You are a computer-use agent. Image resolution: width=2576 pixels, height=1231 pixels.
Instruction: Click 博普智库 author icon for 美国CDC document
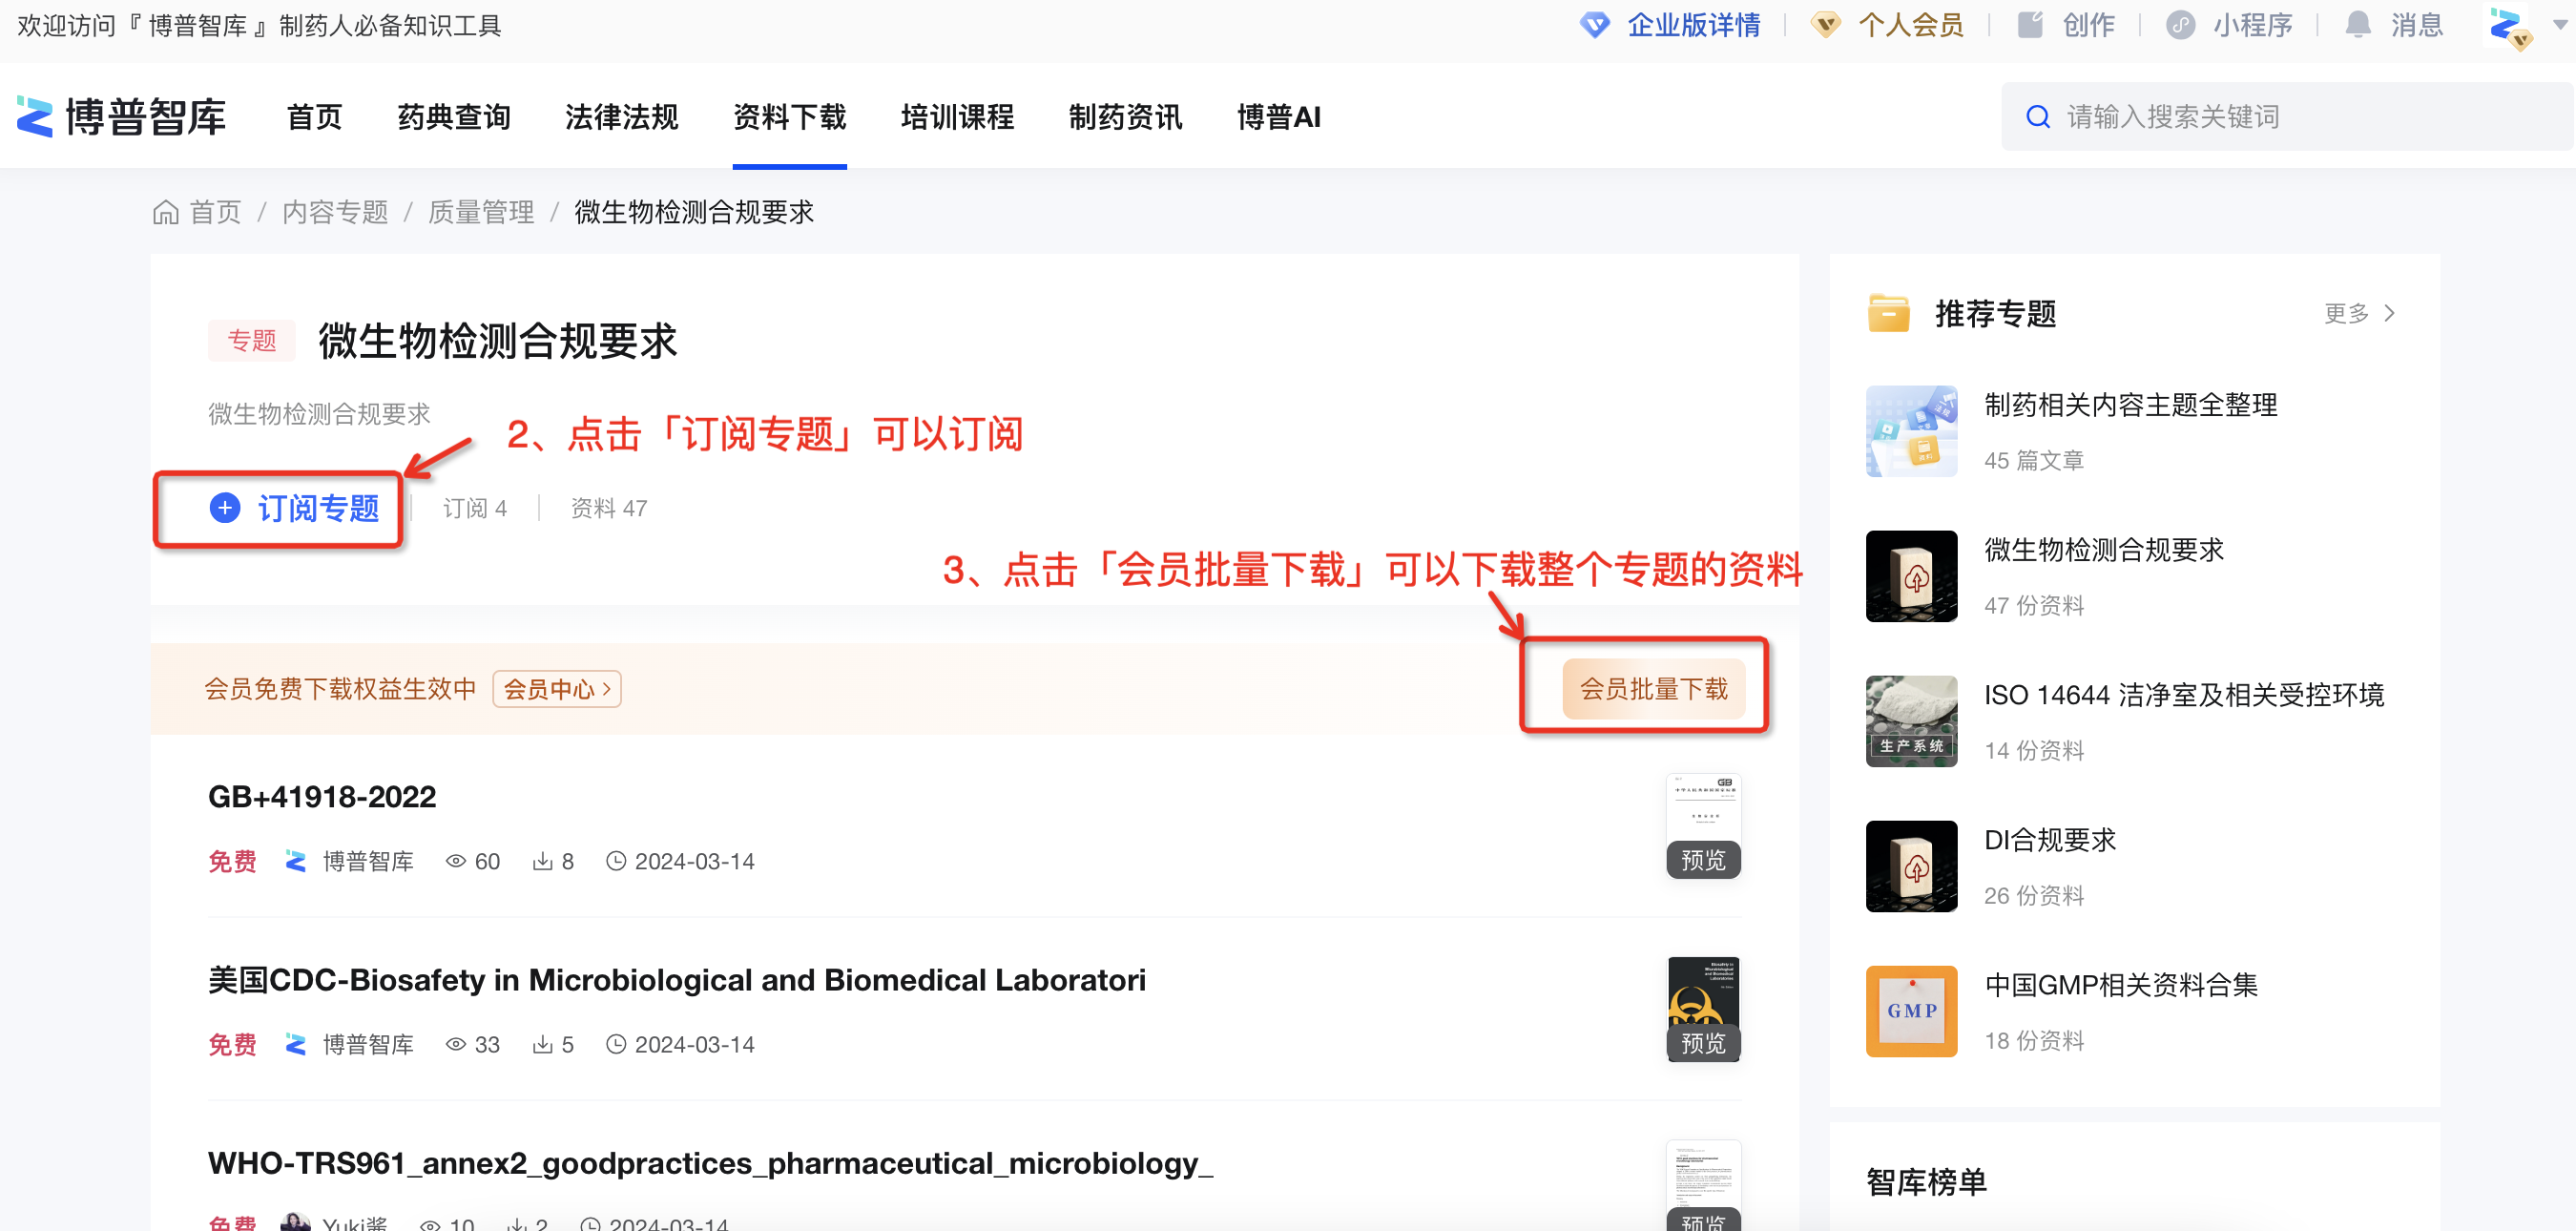click(x=295, y=1044)
